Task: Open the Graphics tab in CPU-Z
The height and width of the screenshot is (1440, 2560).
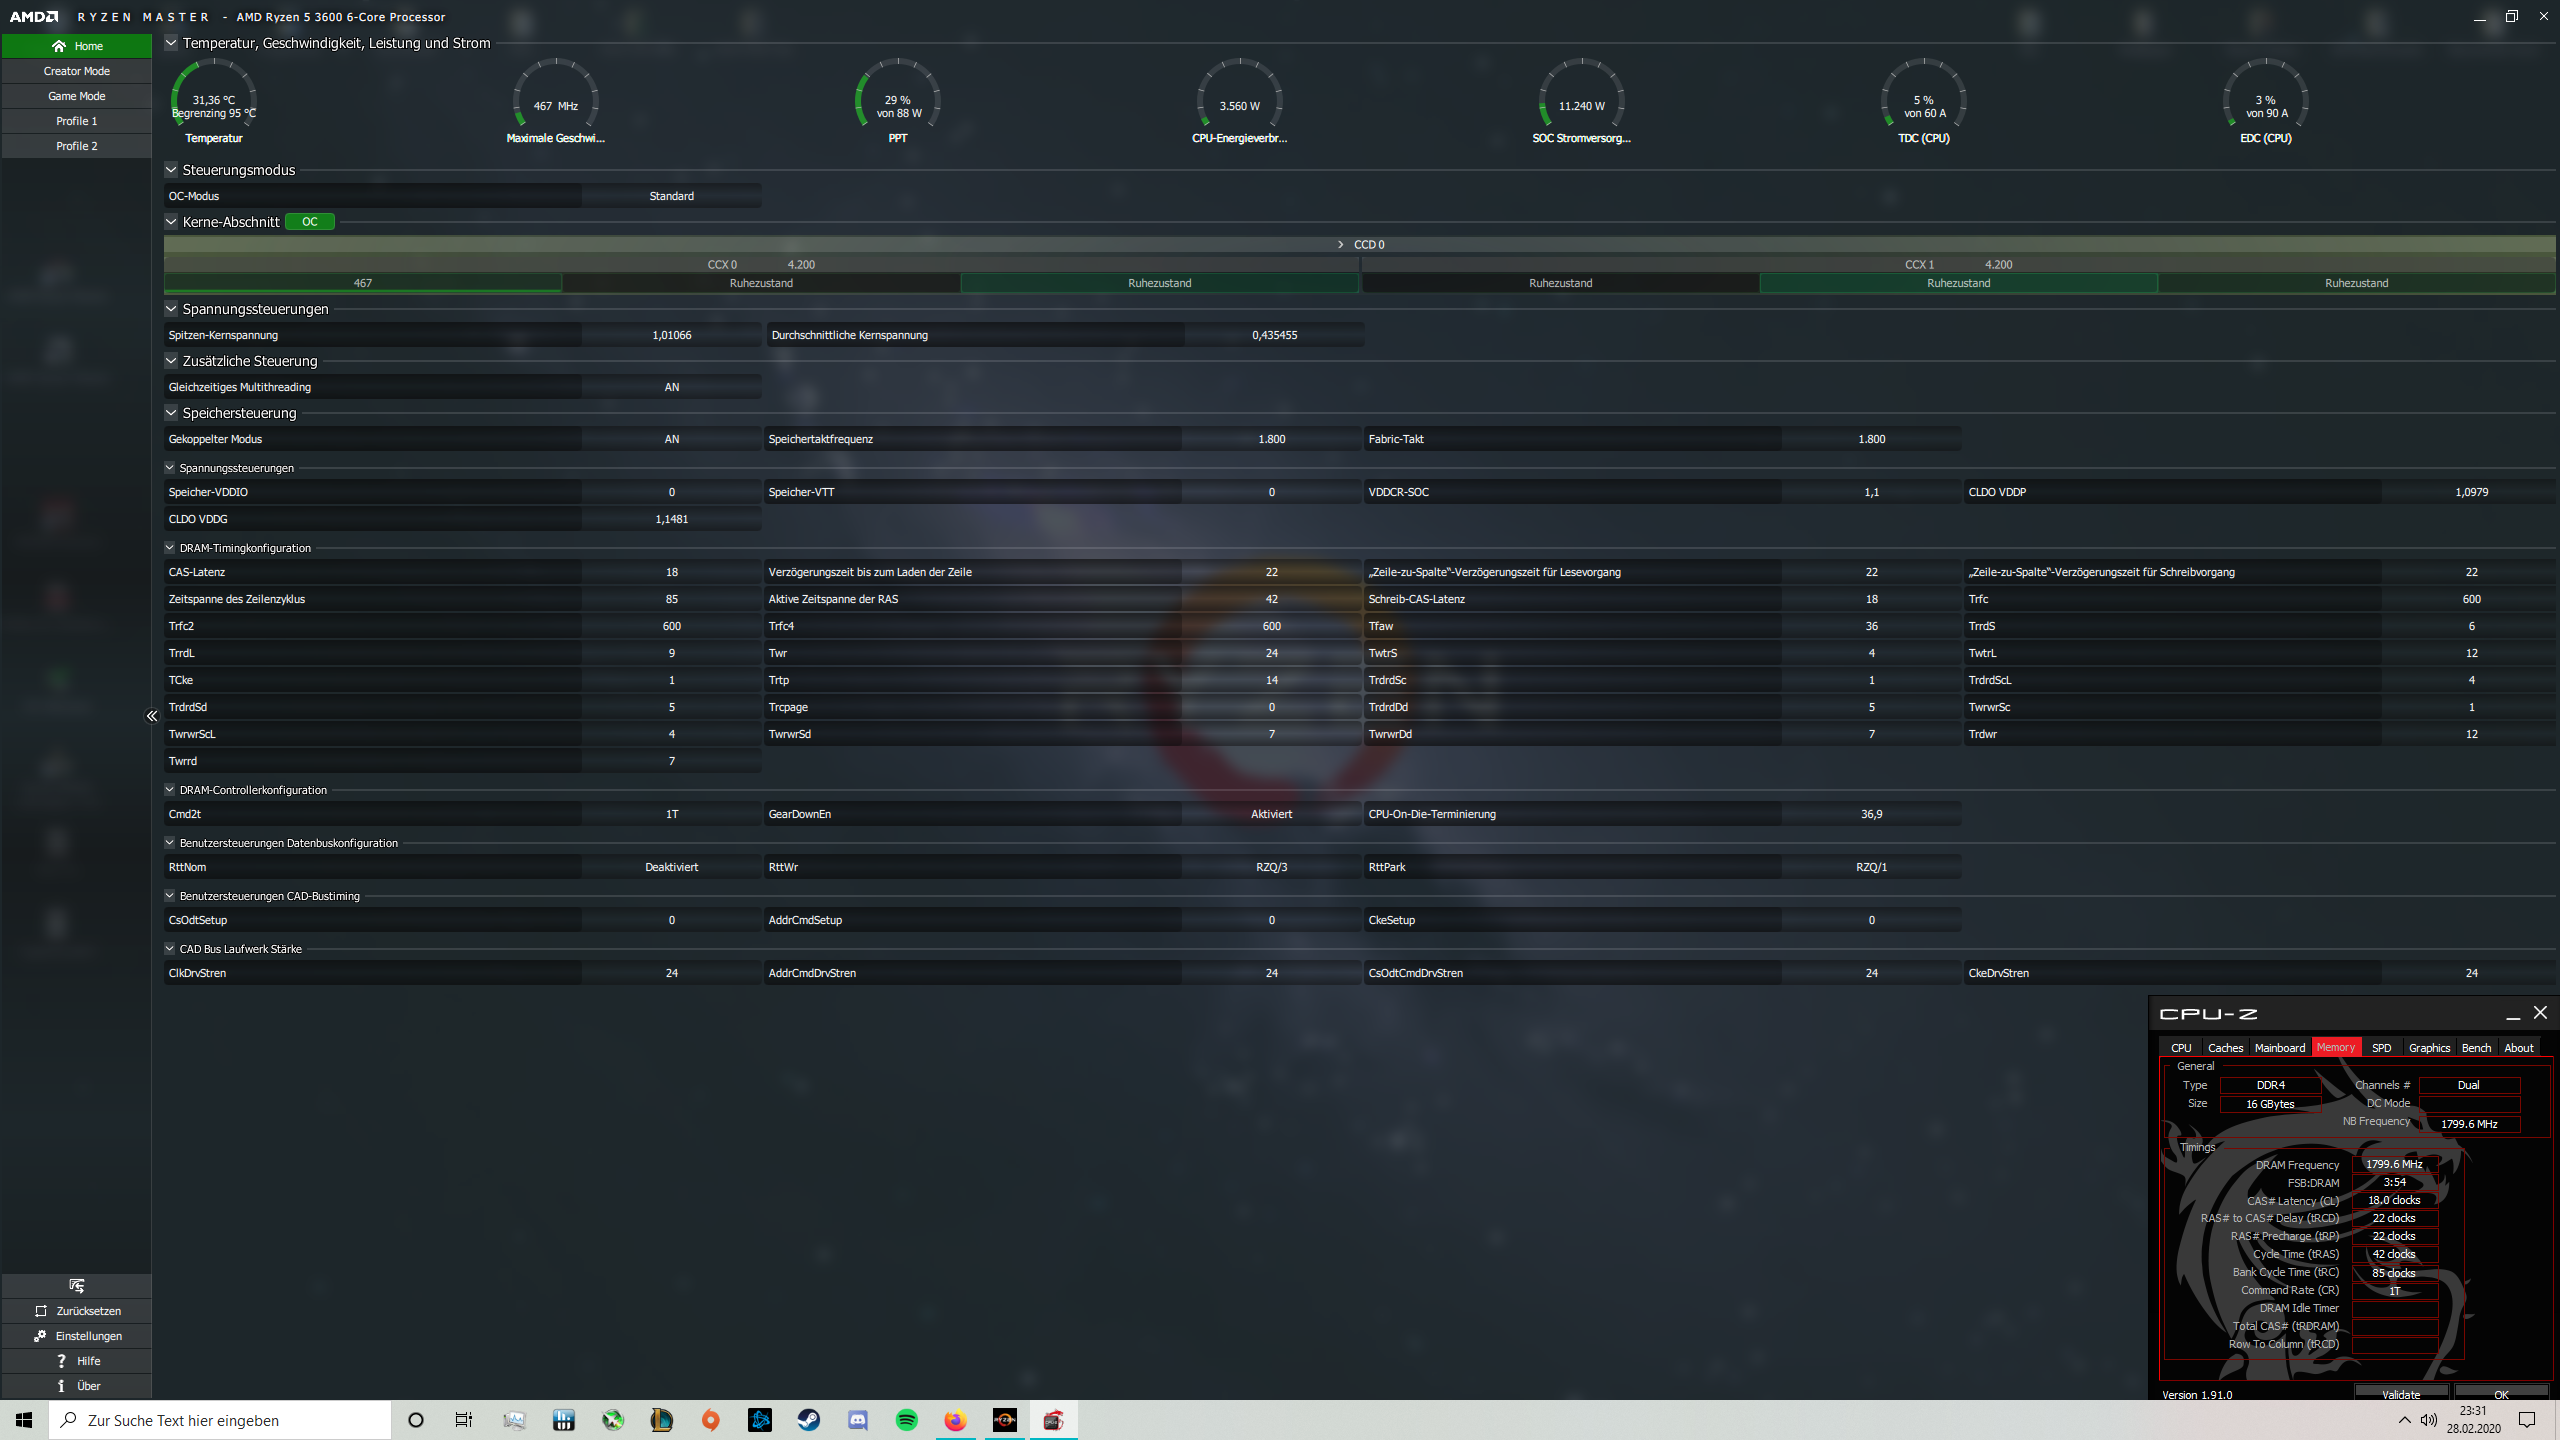Action: point(2429,1047)
